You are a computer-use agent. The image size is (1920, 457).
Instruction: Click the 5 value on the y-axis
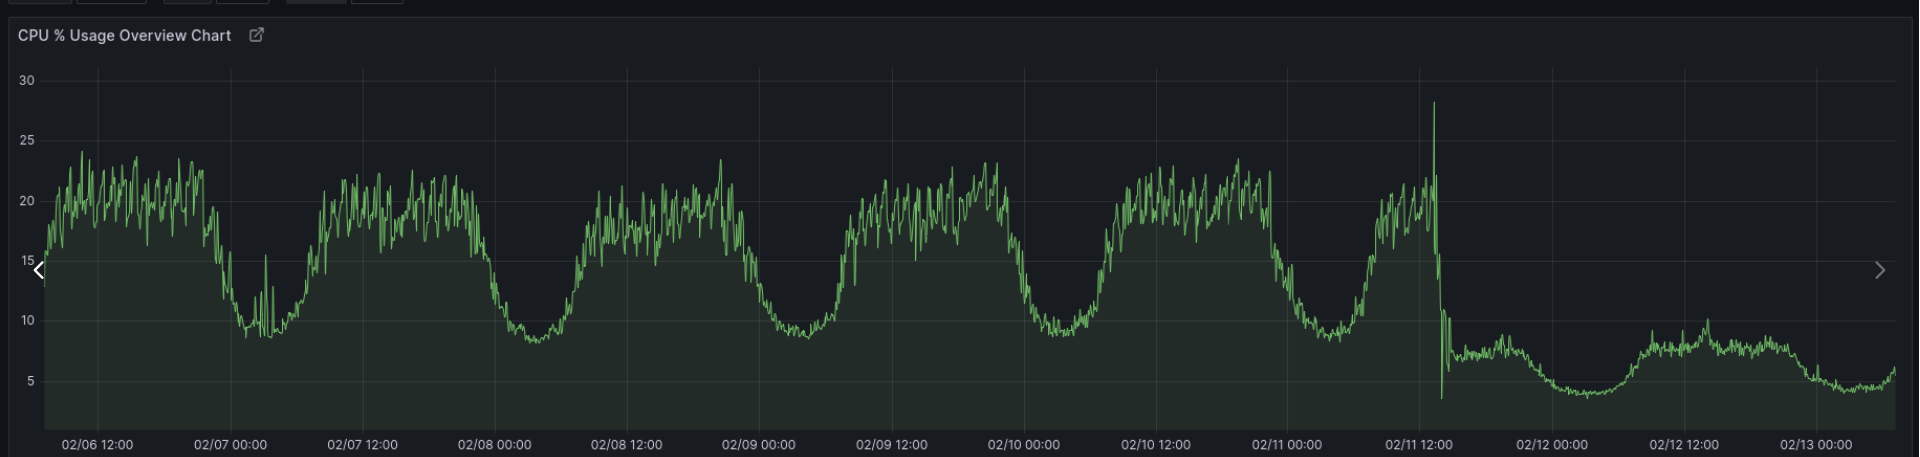point(31,381)
